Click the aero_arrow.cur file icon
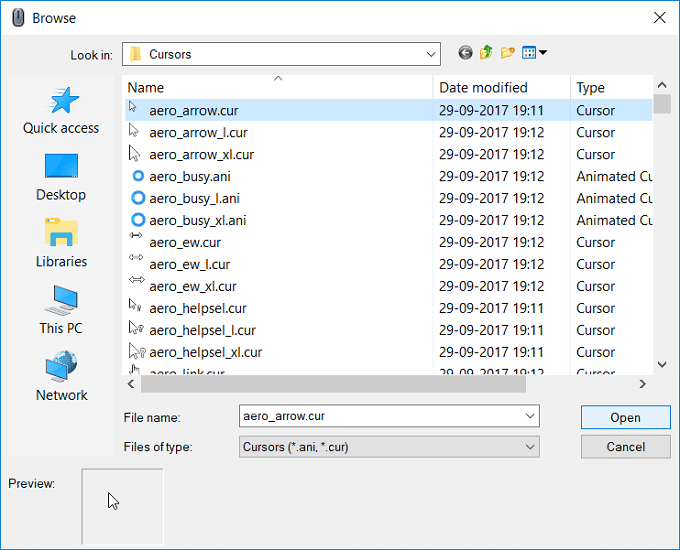Screen dimensions: 680x550 [x=133, y=107]
